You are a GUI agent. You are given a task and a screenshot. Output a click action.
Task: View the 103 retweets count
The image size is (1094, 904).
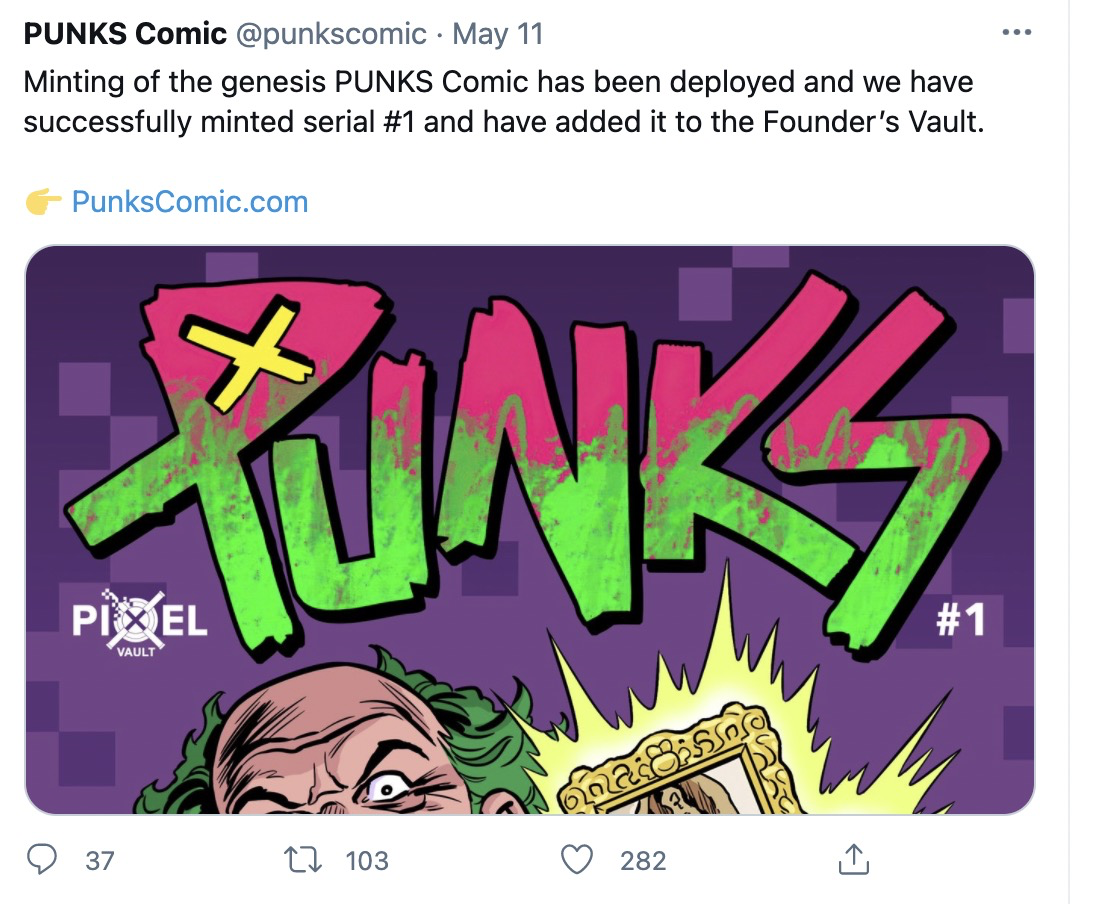click(x=367, y=860)
